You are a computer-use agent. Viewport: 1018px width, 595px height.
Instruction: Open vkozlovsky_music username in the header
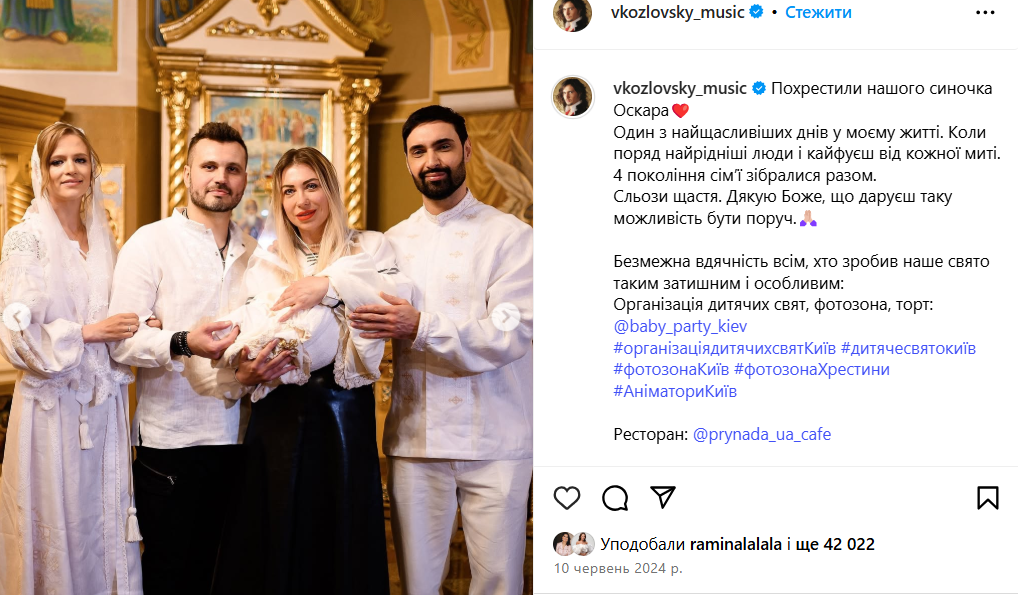point(677,12)
